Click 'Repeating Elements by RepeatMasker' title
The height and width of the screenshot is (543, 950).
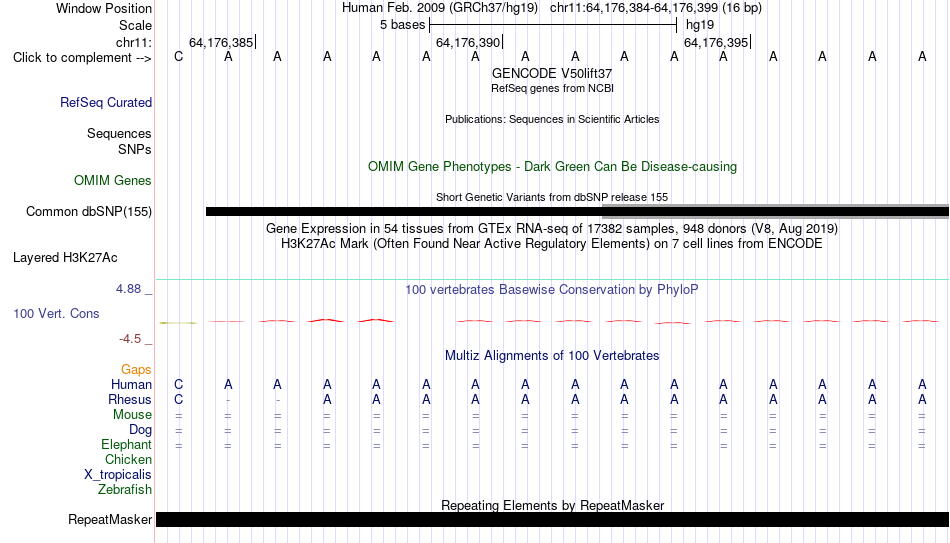(x=552, y=505)
